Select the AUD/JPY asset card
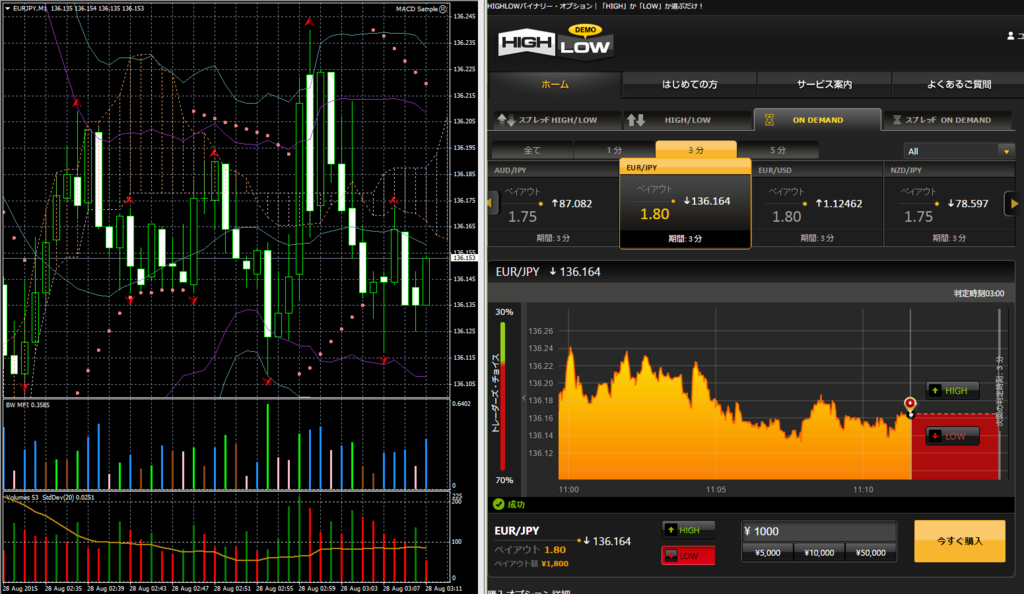Image resolution: width=1024 pixels, height=594 pixels. pos(554,204)
